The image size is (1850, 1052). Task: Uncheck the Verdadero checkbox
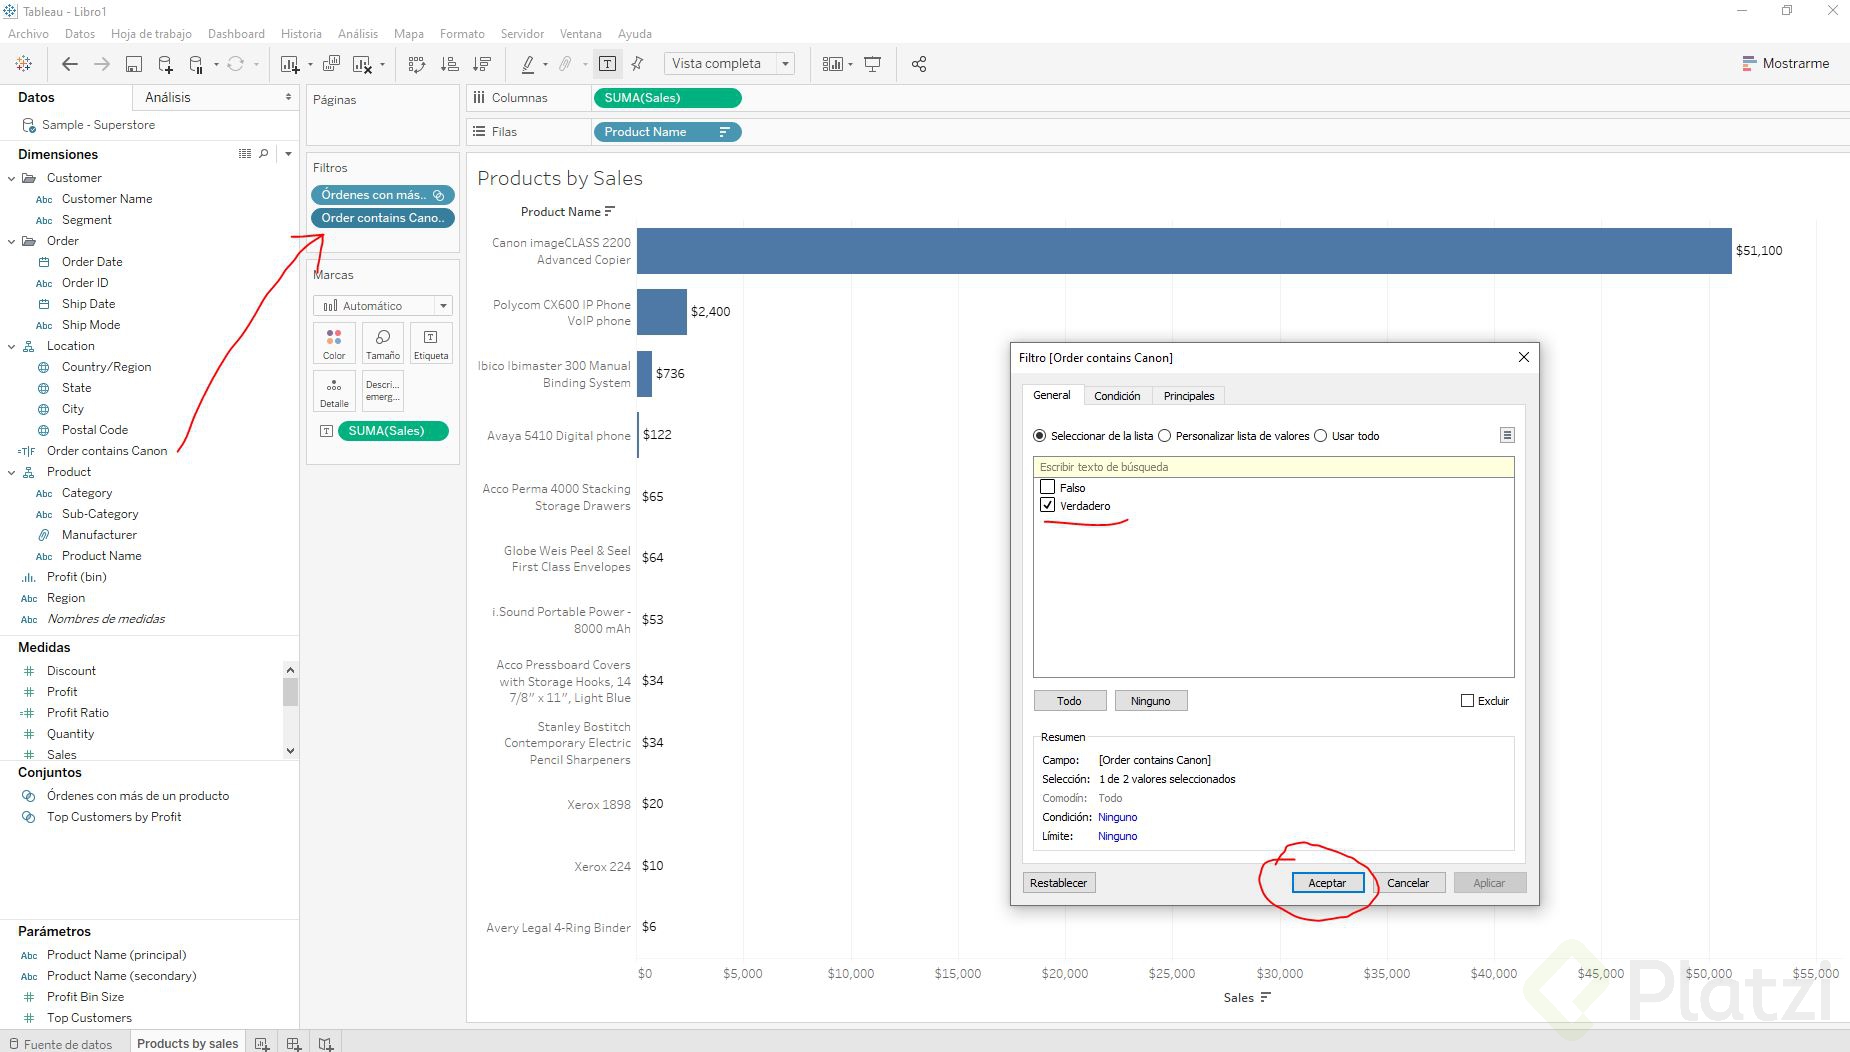coord(1048,505)
